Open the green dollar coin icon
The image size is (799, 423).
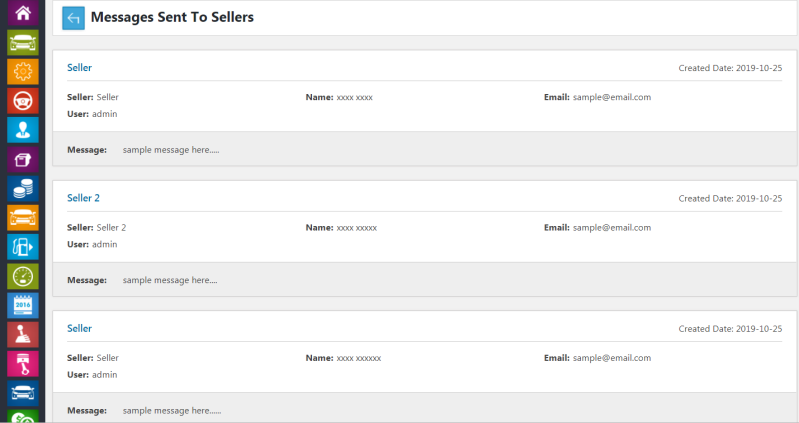[x=22, y=416]
